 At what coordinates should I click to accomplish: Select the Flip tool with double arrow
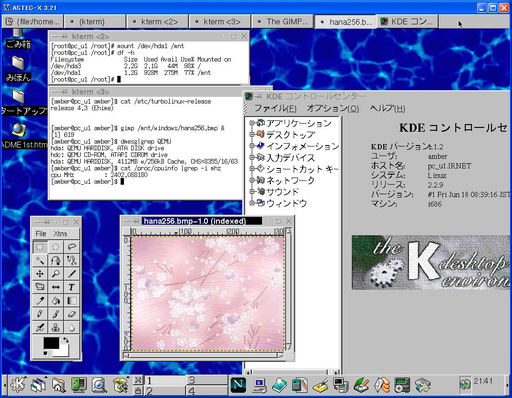point(56,287)
